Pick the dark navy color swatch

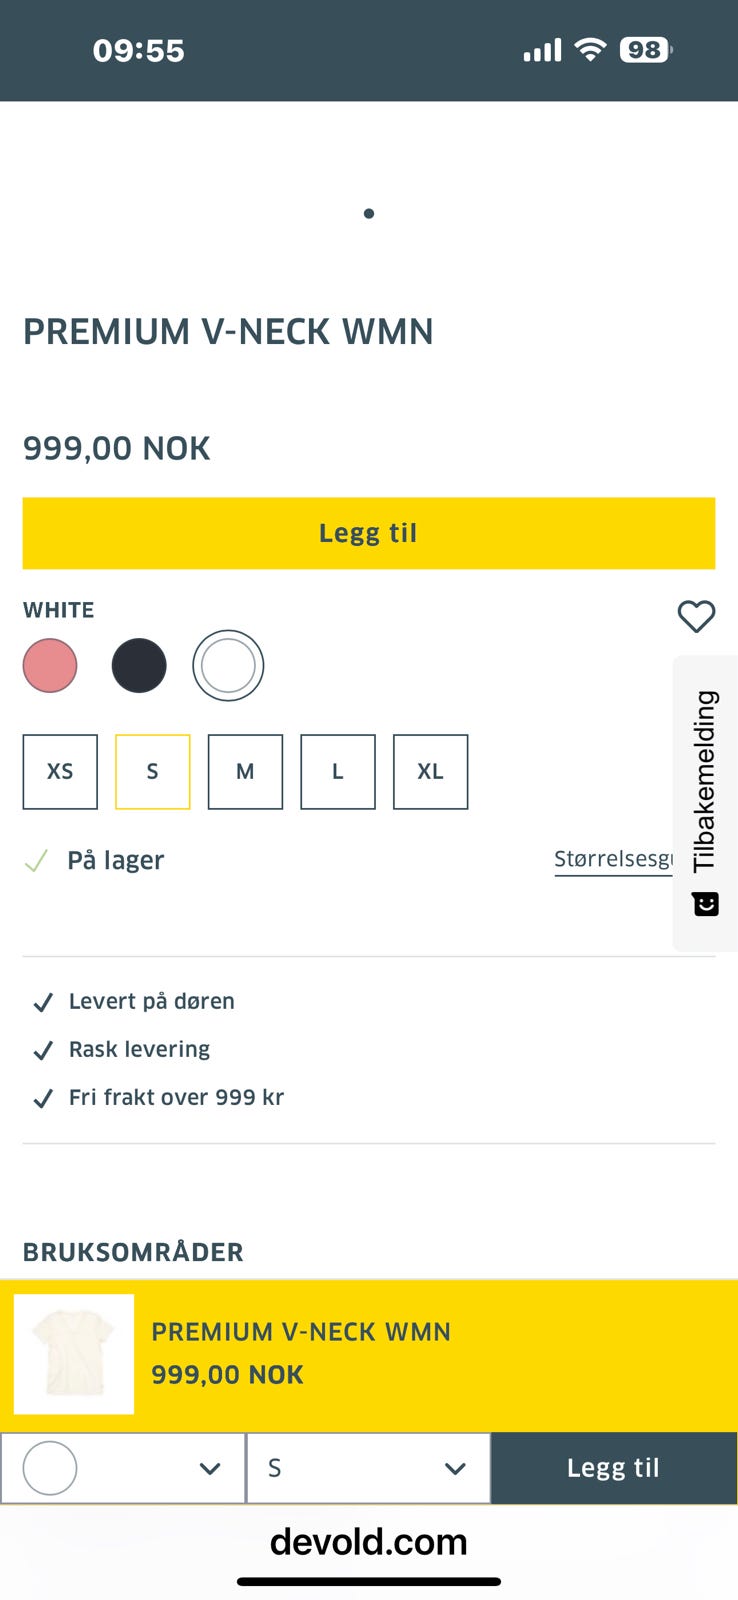point(139,666)
